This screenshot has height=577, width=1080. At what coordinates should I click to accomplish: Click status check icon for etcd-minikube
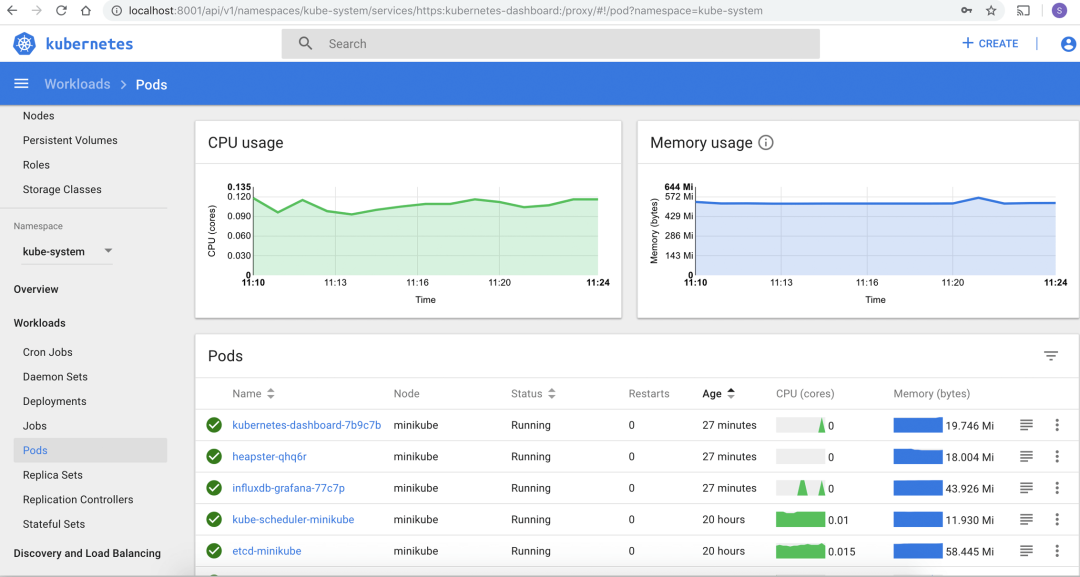(x=214, y=551)
